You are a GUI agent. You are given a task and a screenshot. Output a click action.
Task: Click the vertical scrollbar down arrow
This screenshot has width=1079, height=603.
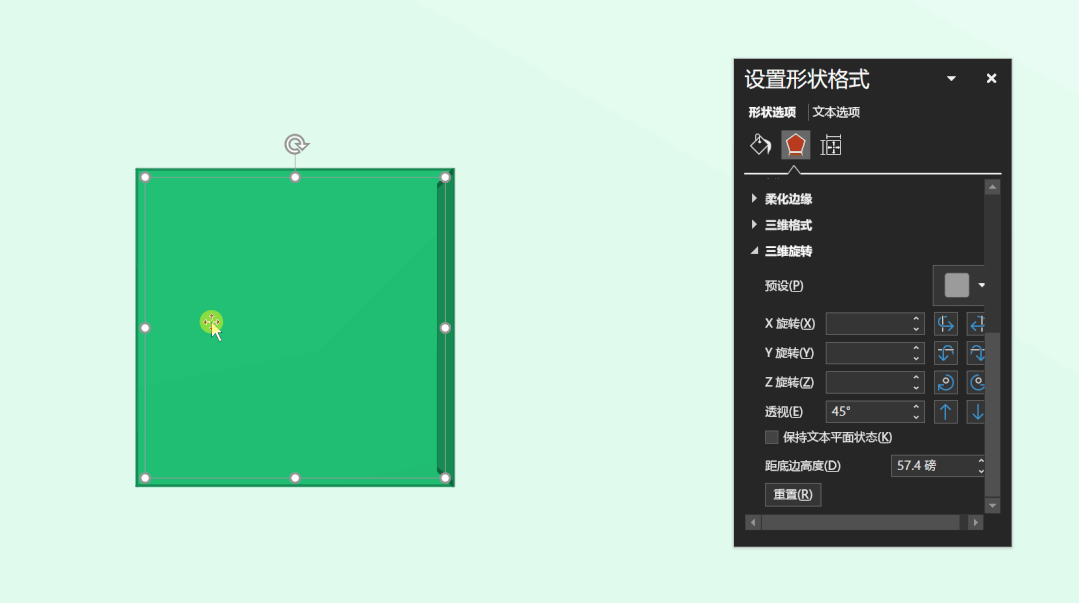coord(992,505)
